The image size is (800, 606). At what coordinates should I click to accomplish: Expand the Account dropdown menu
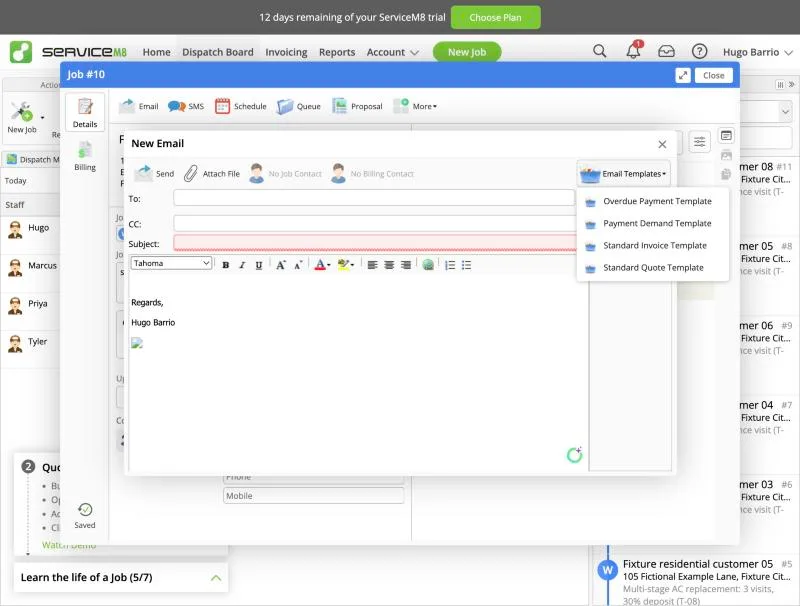pos(392,52)
